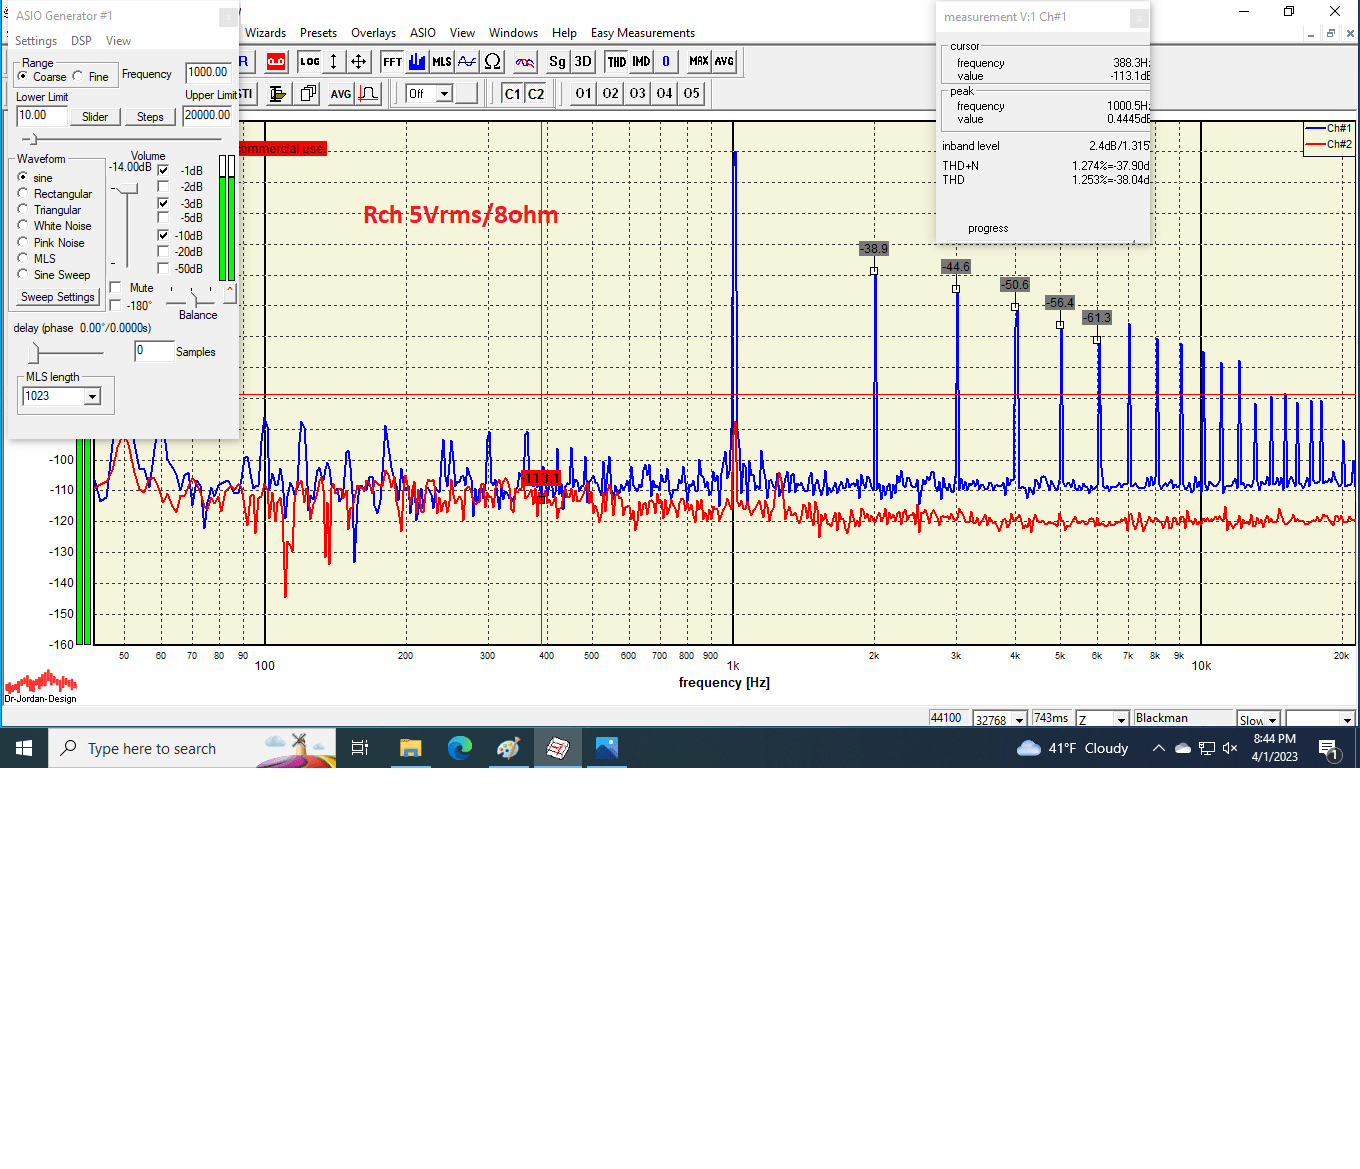1360x1169 pixels.
Task: Open DSP menu in ASIO Generator
Action: click(81, 41)
